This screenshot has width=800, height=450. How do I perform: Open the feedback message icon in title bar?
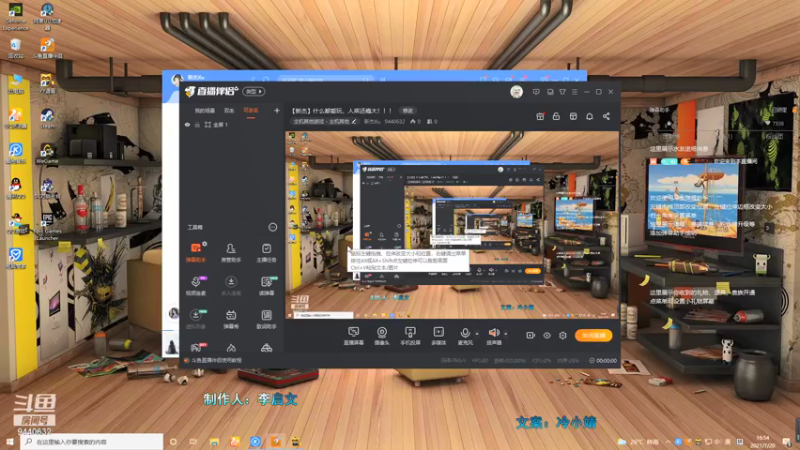[x=536, y=92]
